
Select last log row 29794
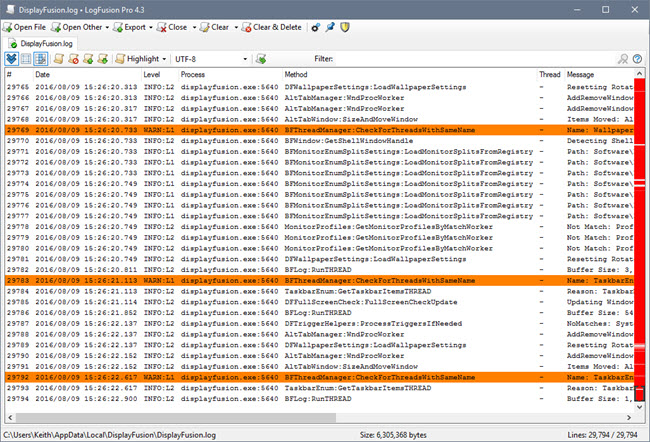(320, 399)
